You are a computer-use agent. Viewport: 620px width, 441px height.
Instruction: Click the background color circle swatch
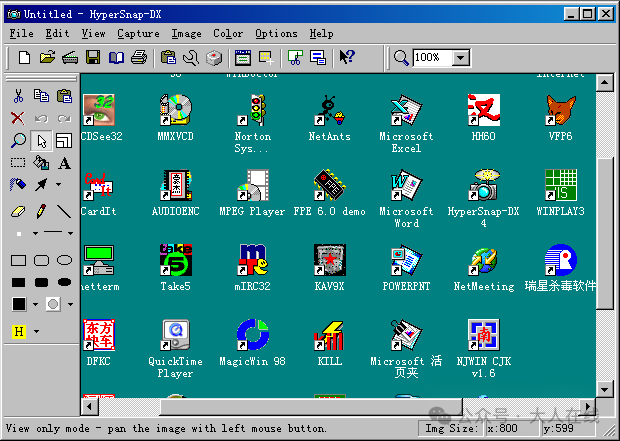click(x=53, y=304)
